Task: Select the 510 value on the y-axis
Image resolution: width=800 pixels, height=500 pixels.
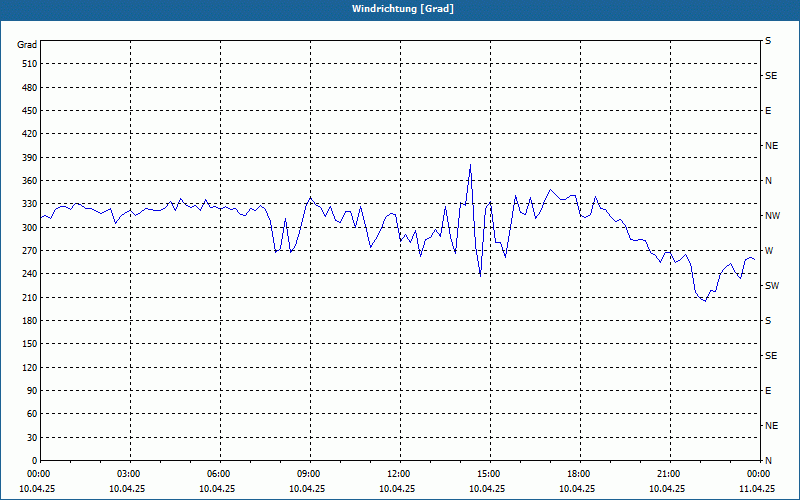Action: coord(29,64)
